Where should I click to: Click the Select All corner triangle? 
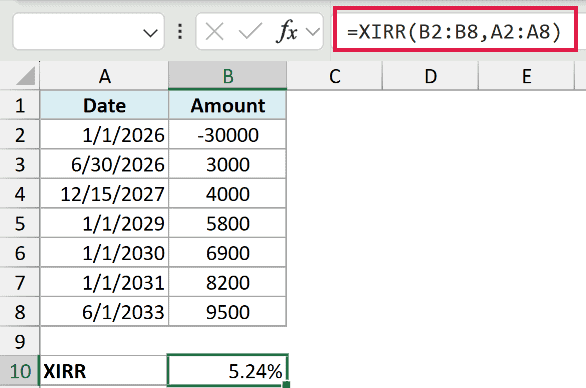click(25, 76)
